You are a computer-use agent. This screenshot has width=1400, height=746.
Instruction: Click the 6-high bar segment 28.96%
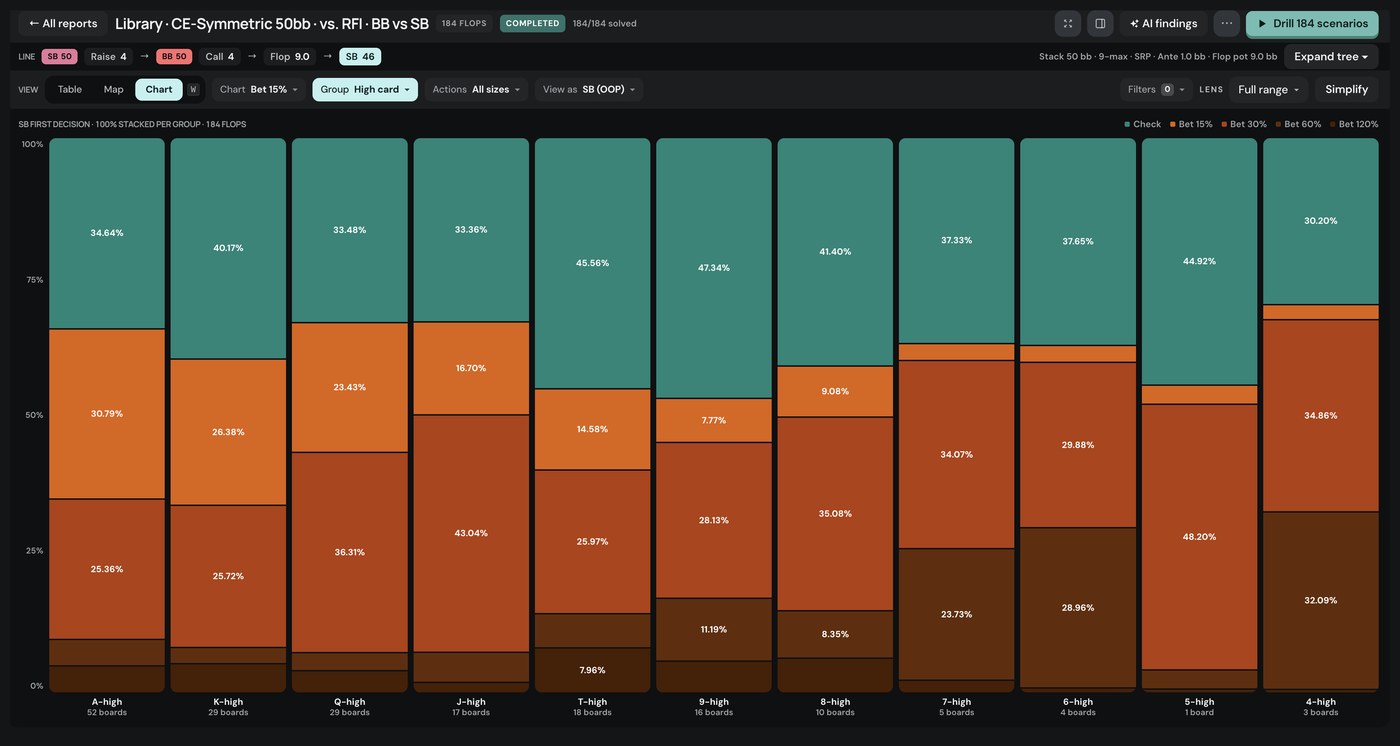(1078, 607)
